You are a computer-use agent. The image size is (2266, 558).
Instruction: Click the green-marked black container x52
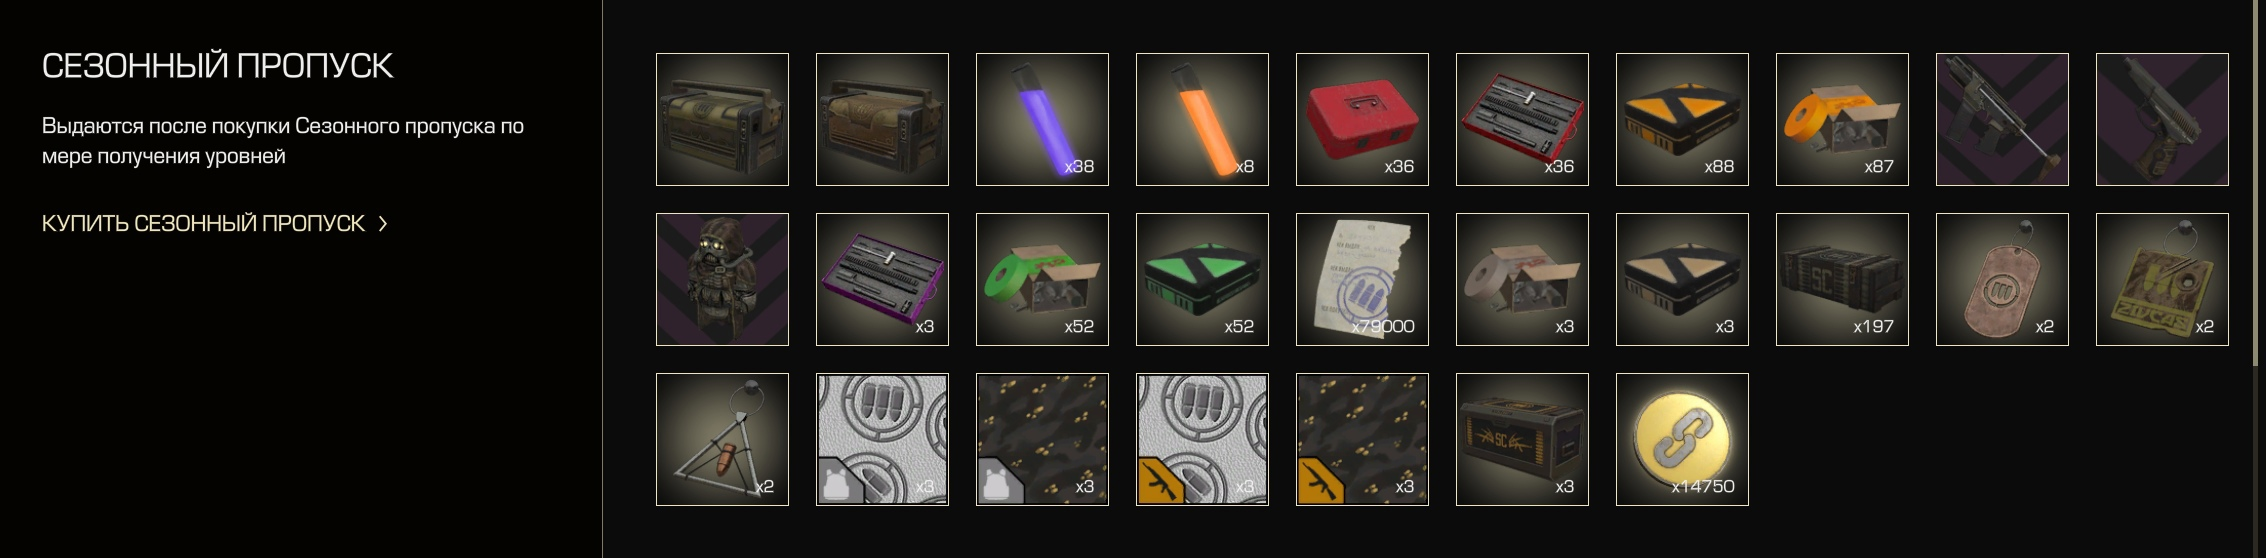pyautogui.click(x=1202, y=279)
